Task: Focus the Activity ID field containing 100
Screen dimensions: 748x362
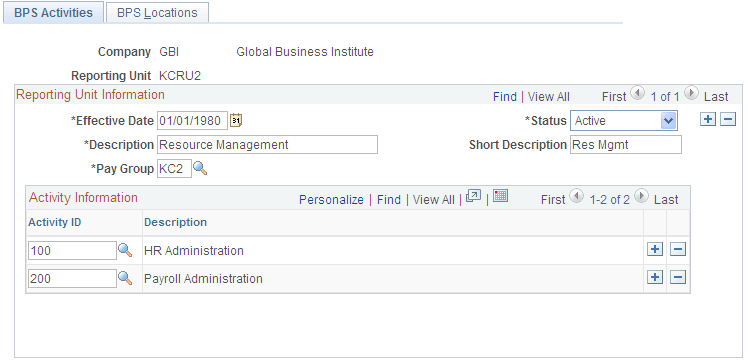Action: click(x=72, y=250)
